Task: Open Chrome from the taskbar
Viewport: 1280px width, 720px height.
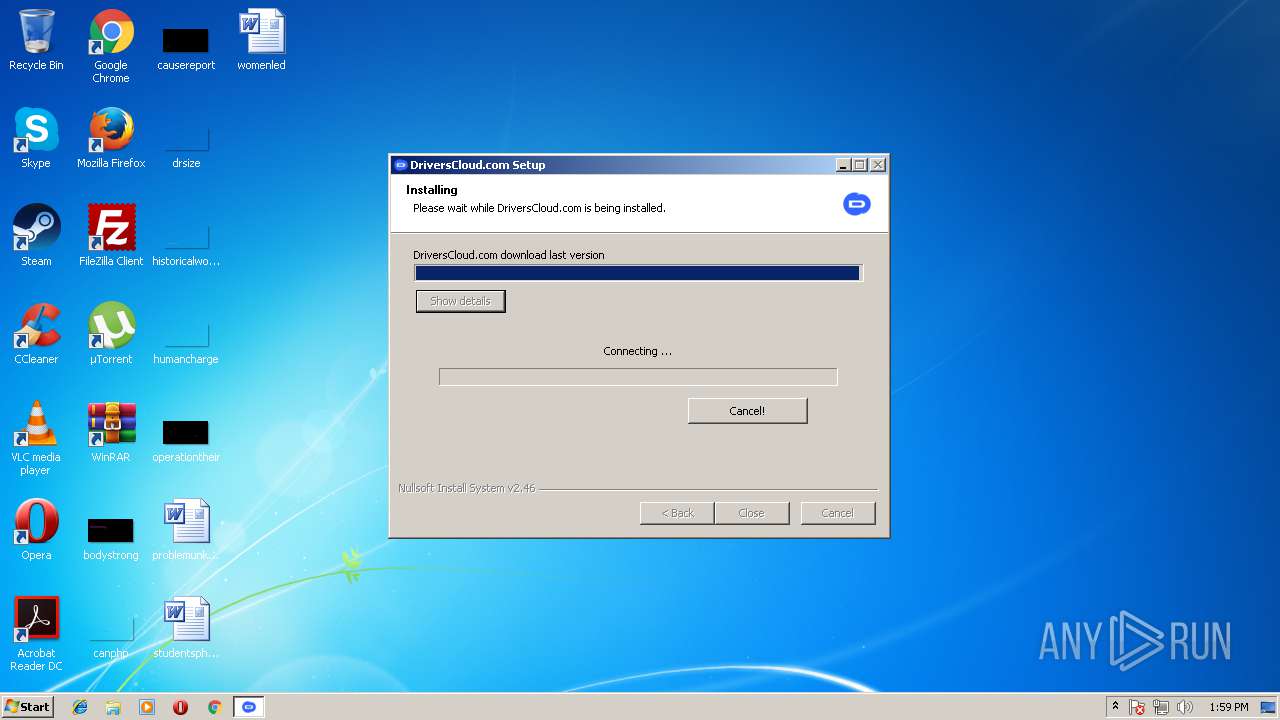Action: click(x=214, y=707)
